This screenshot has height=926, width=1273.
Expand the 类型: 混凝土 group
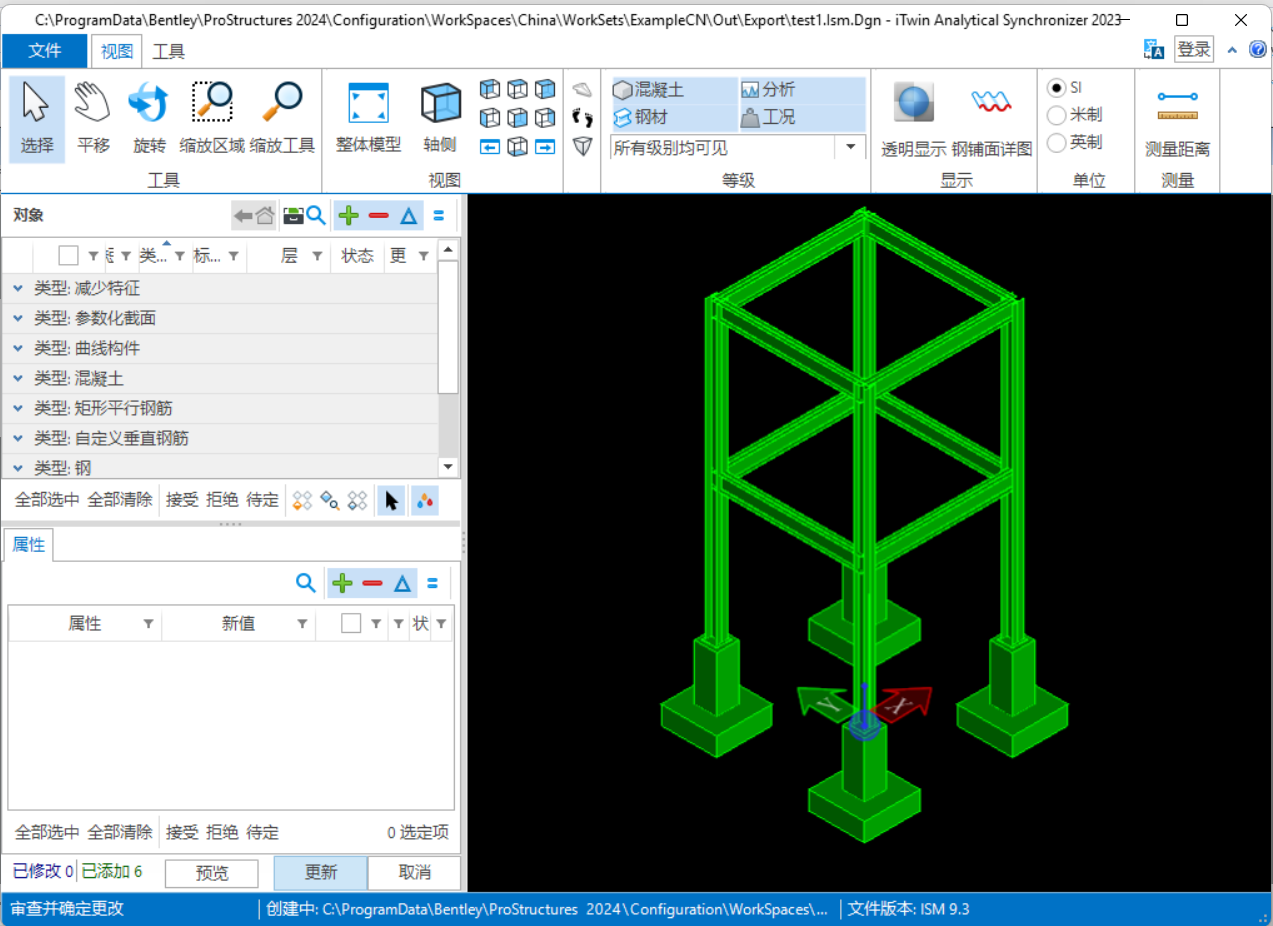18,379
